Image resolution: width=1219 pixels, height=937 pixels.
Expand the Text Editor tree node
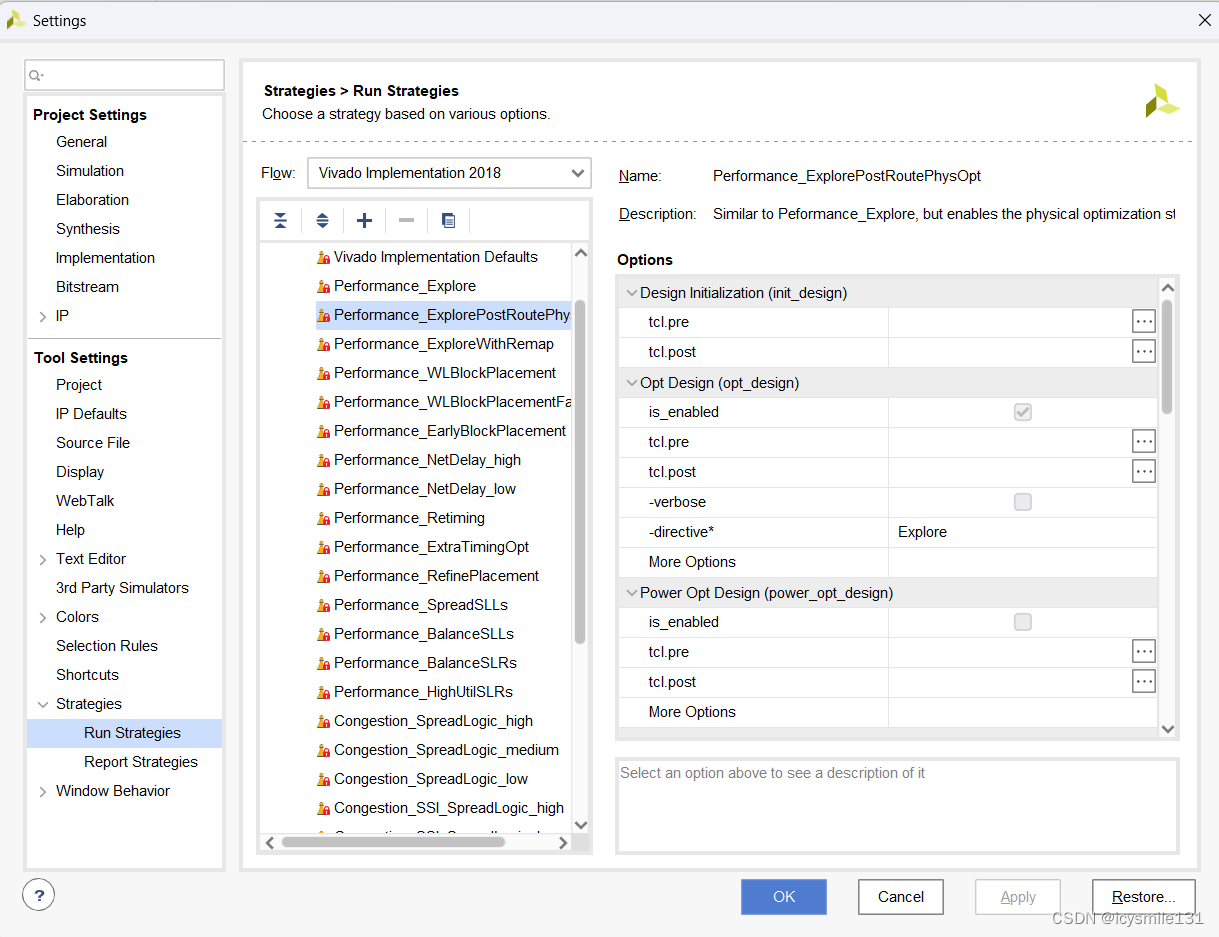point(43,559)
